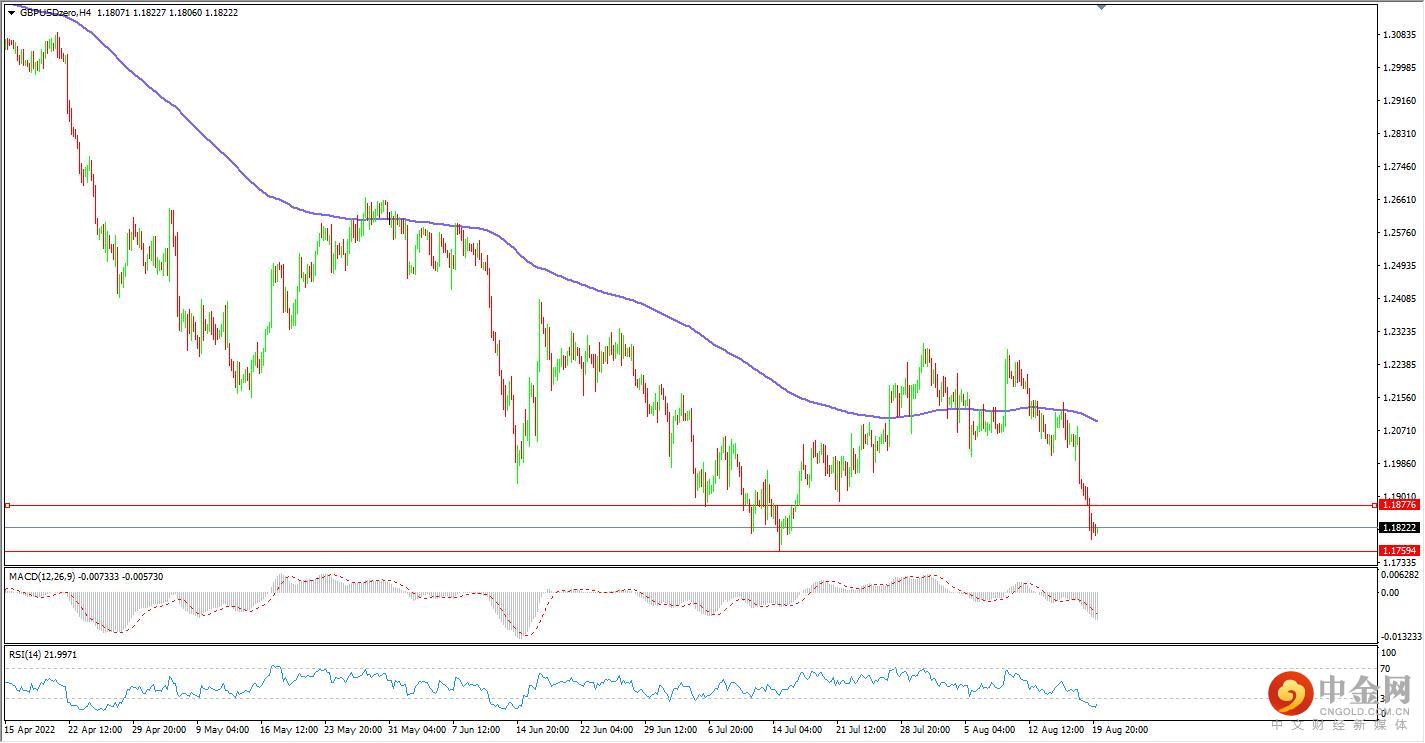This screenshot has width=1425, height=743.
Task: Click the 1.26610 price axis label
Action: [1400, 200]
